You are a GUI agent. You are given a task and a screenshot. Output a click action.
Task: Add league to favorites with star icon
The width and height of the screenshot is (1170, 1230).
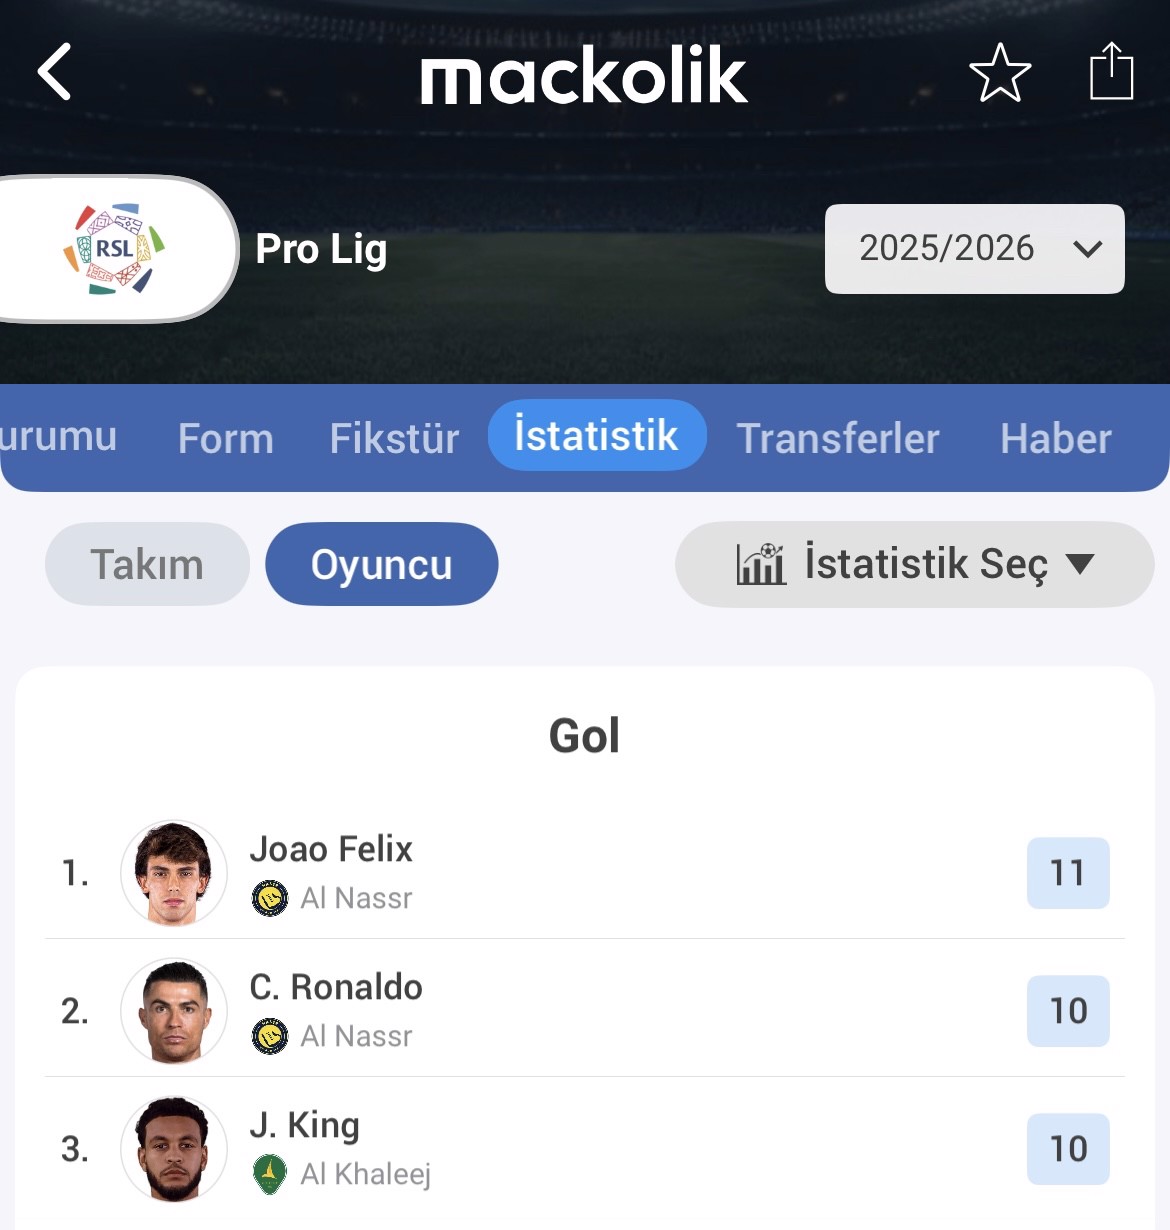point(999,73)
